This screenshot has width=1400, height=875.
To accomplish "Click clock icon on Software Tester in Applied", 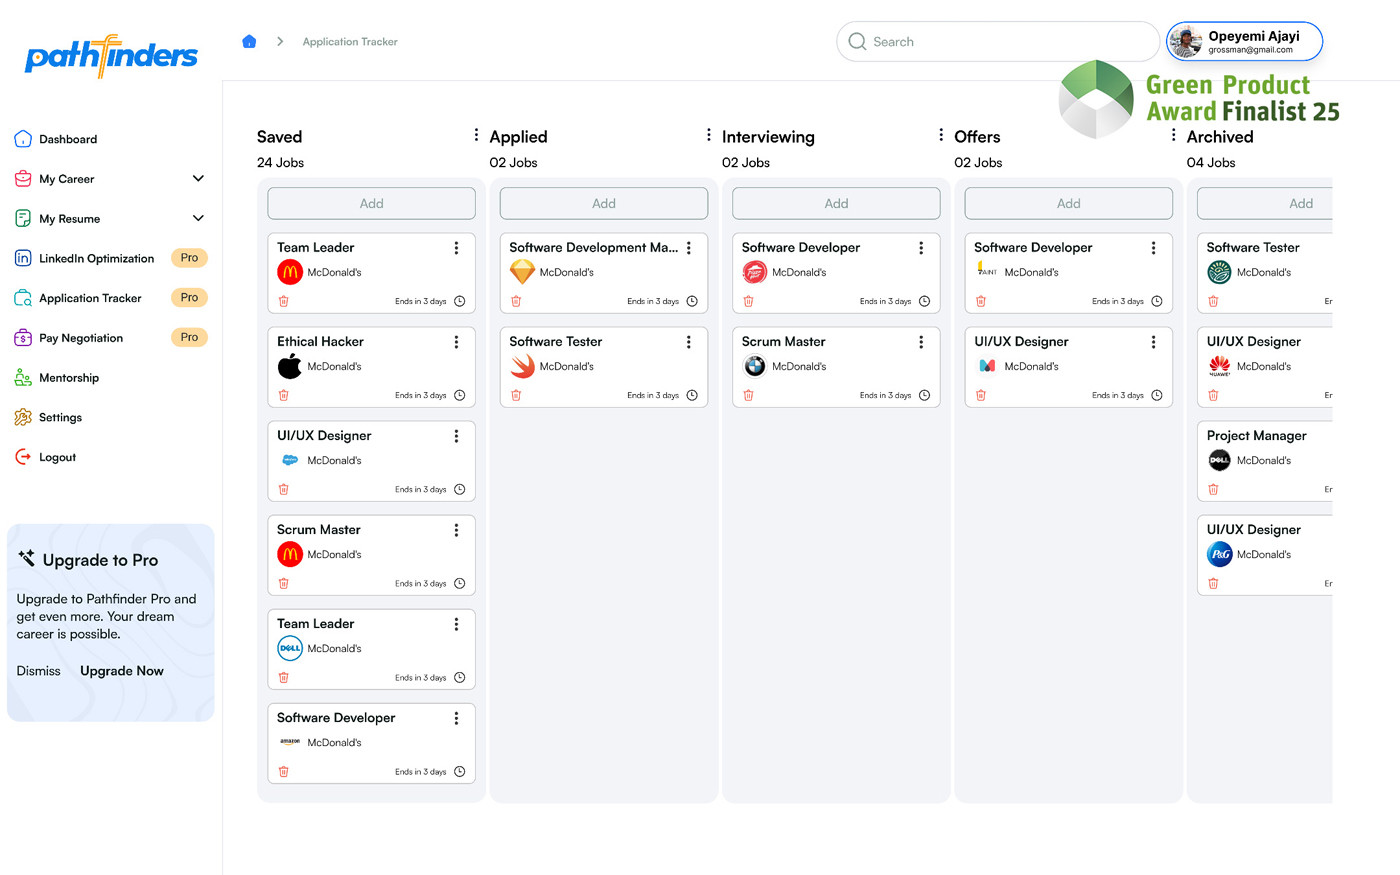I will tap(692, 395).
